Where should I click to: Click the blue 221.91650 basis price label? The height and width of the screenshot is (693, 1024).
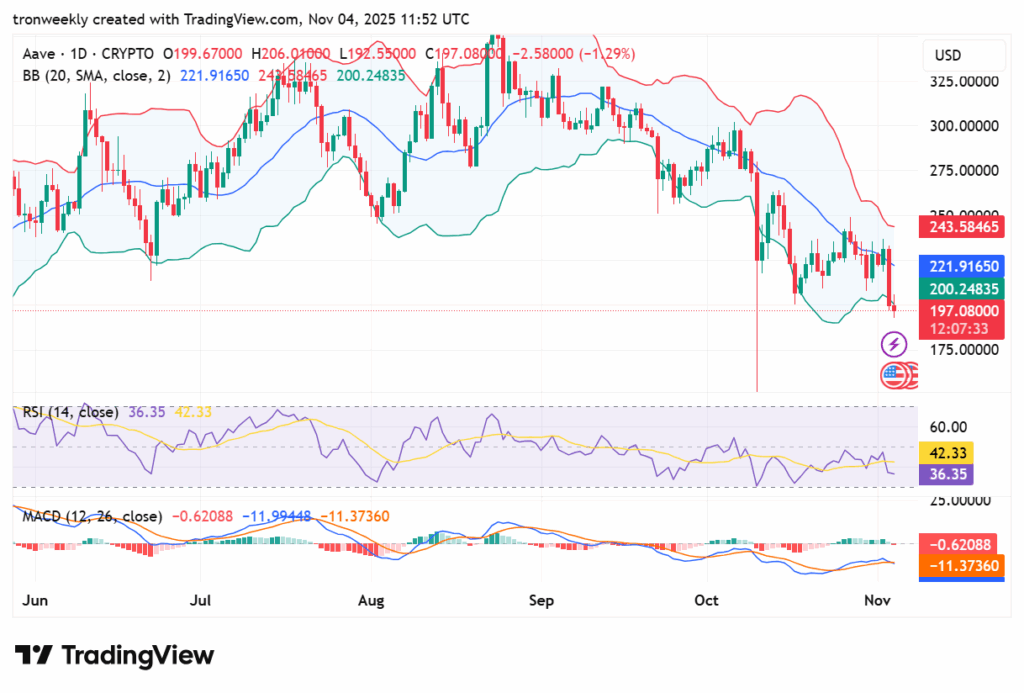961,267
